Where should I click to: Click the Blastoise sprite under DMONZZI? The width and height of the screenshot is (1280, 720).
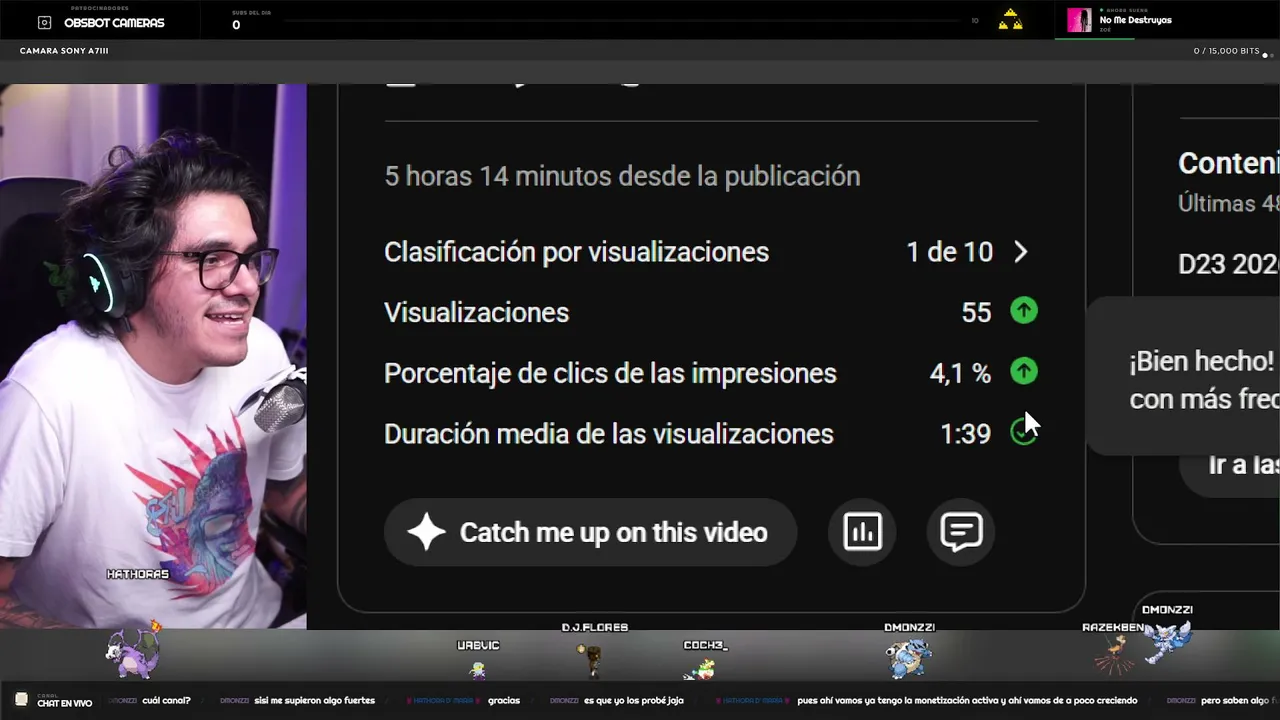(909, 658)
